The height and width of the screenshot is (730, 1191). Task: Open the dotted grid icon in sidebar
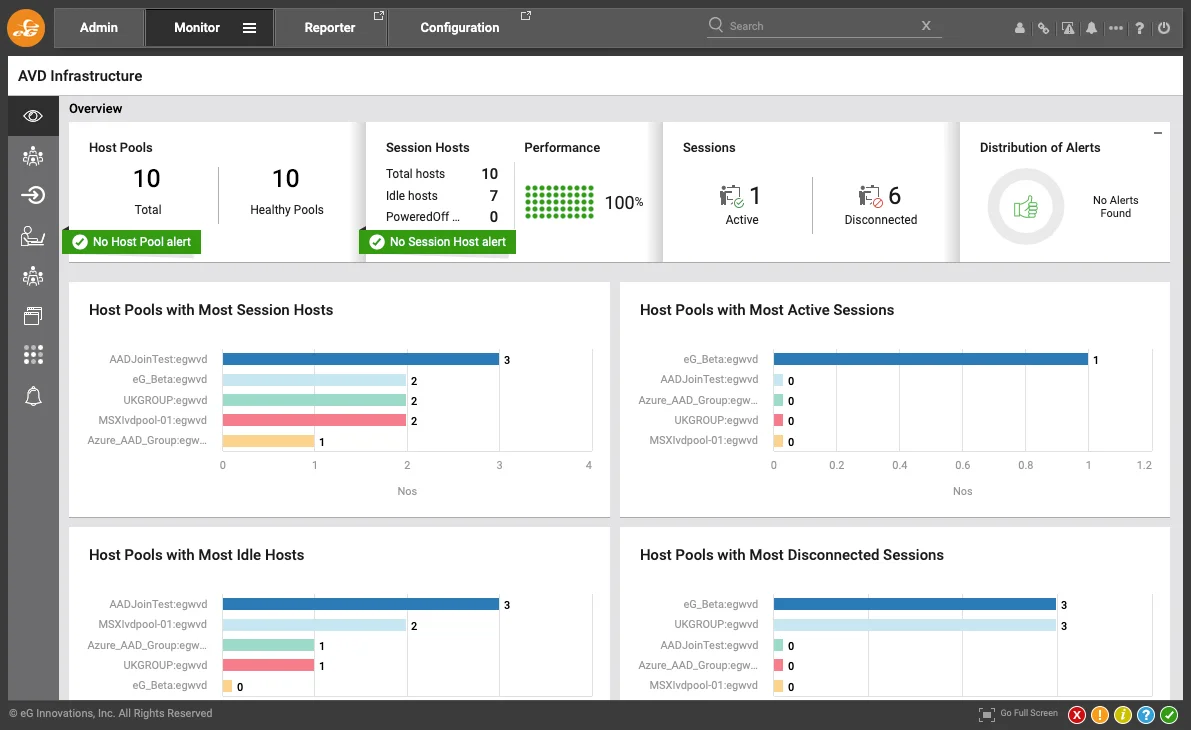pos(33,355)
